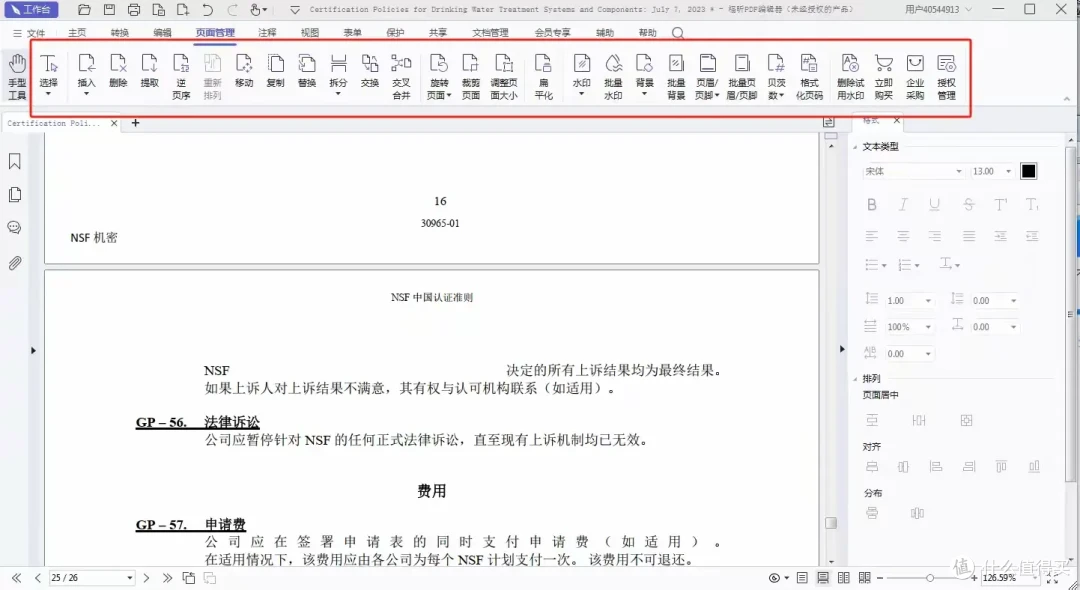Screen dimensions: 1080x590
Task: Open the page thumbnails panel in sidebar
Action: point(14,195)
